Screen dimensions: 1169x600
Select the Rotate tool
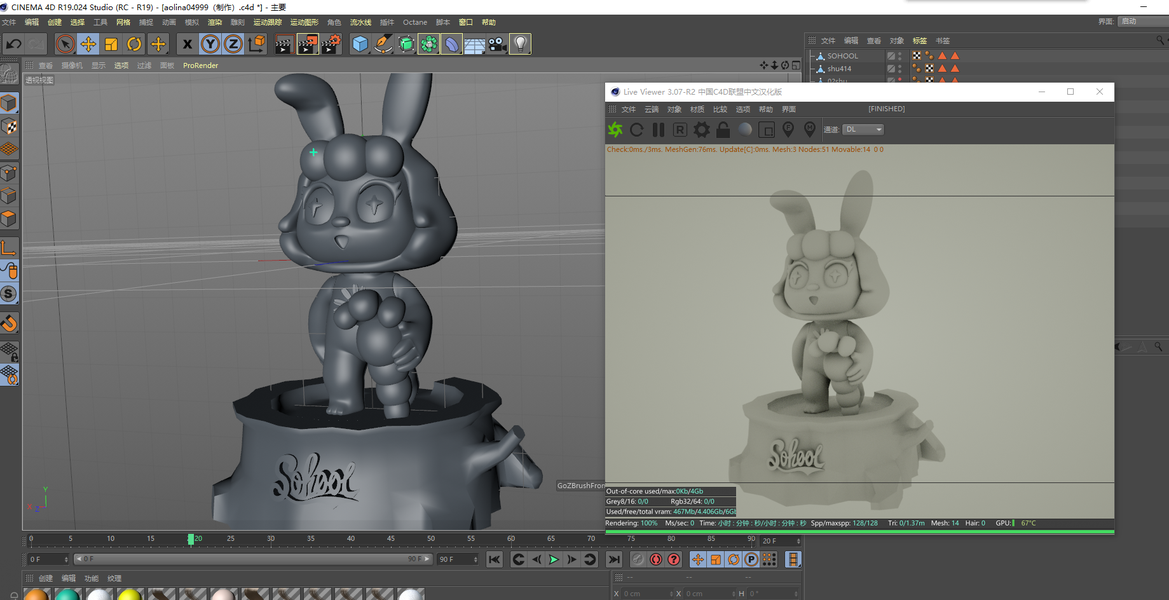click(134, 44)
